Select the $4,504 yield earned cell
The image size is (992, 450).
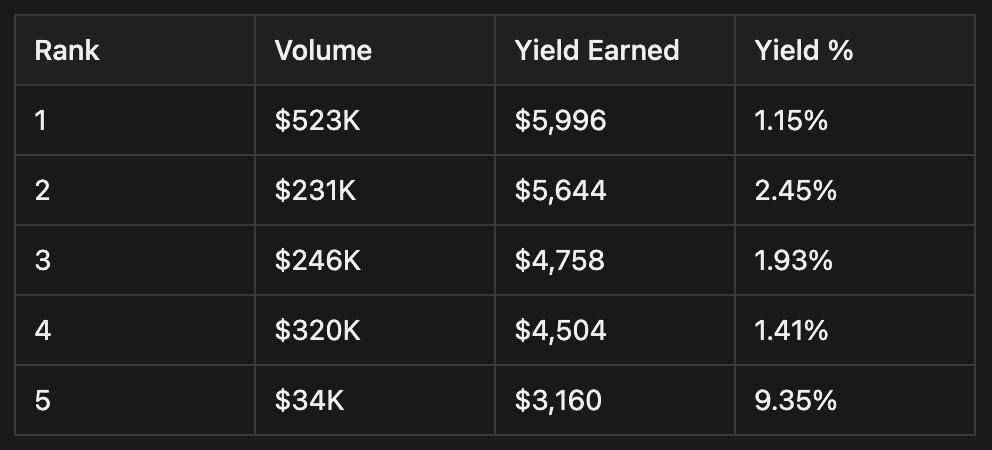click(560, 331)
